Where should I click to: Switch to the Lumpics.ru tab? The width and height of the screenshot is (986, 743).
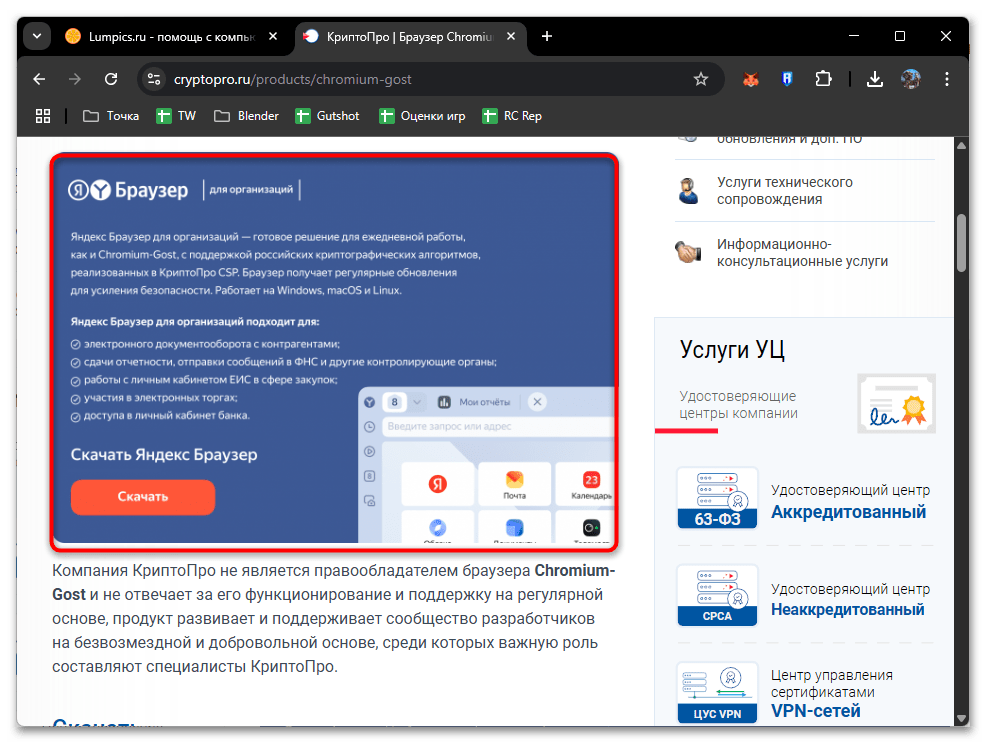click(x=172, y=36)
